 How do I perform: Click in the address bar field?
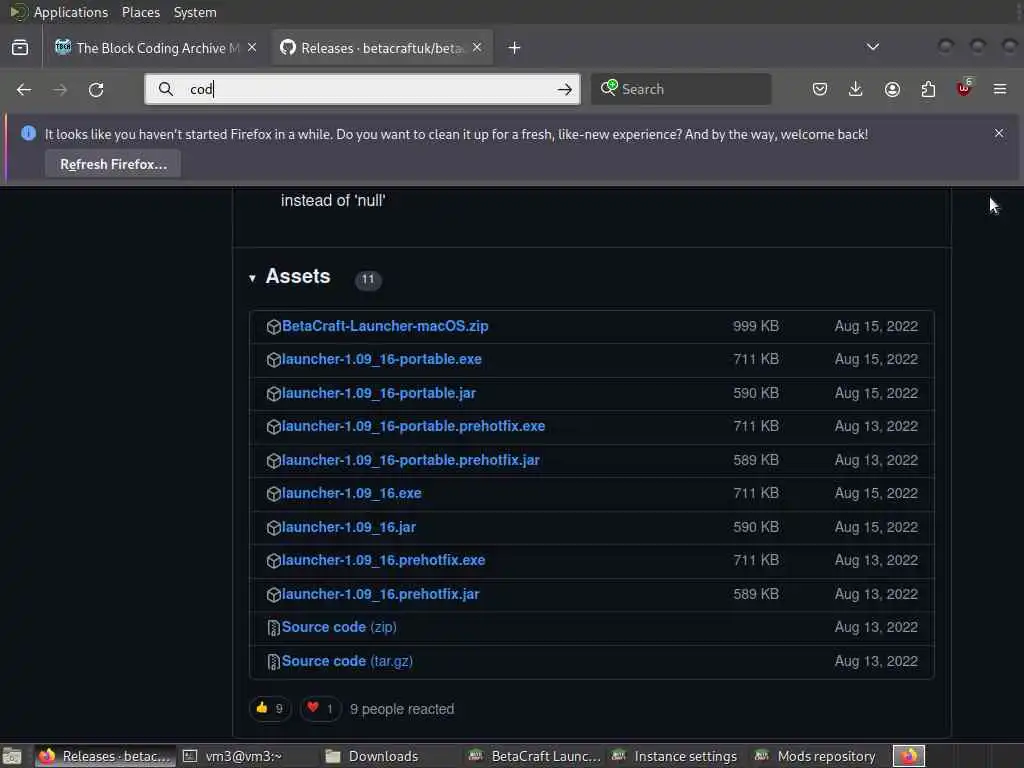point(362,89)
